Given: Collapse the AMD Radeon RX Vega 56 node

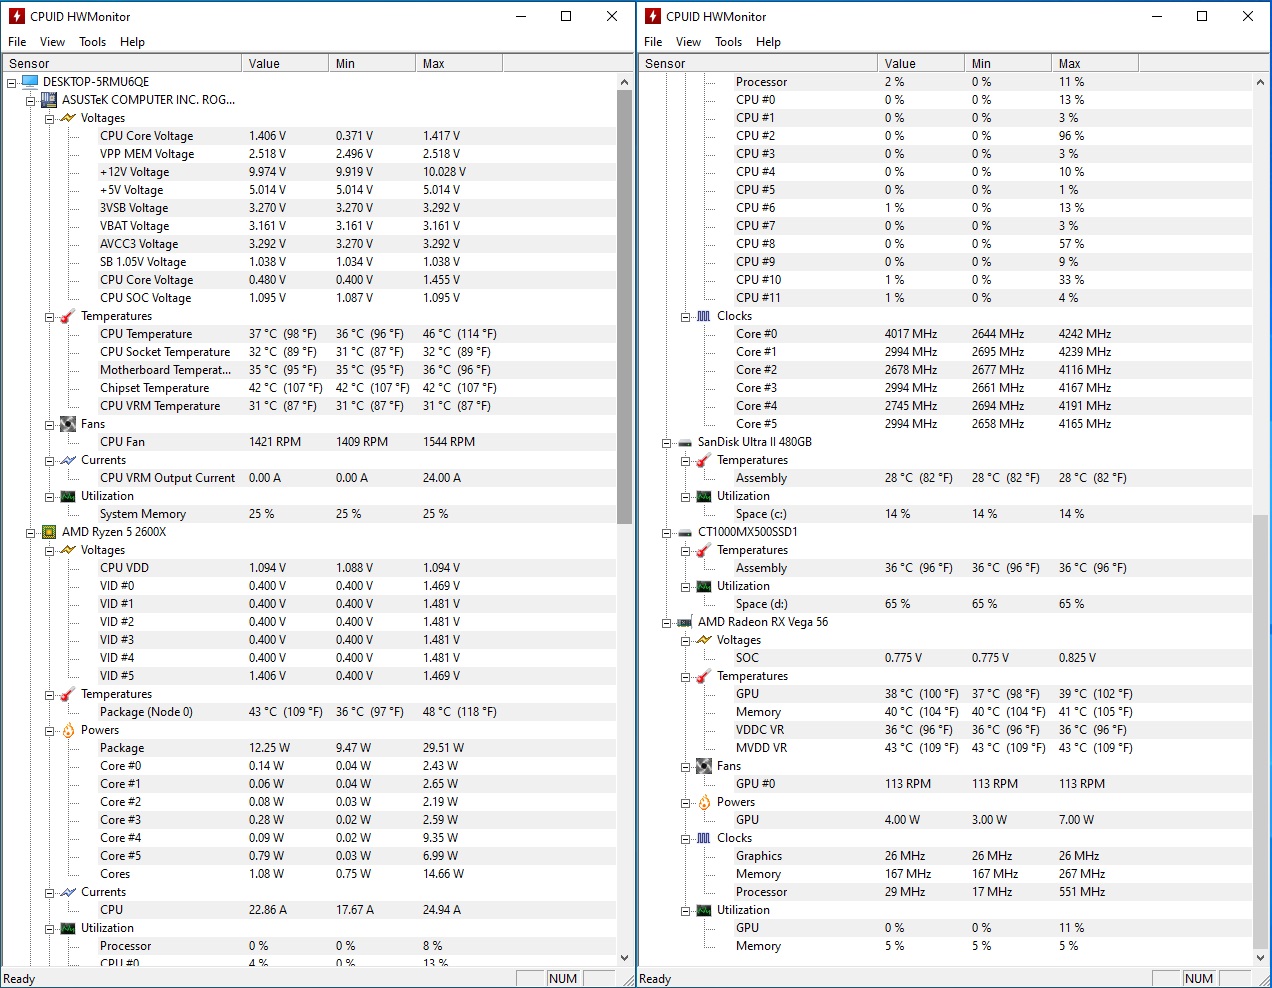Looking at the screenshot, I should pyautogui.click(x=667, y=622).
